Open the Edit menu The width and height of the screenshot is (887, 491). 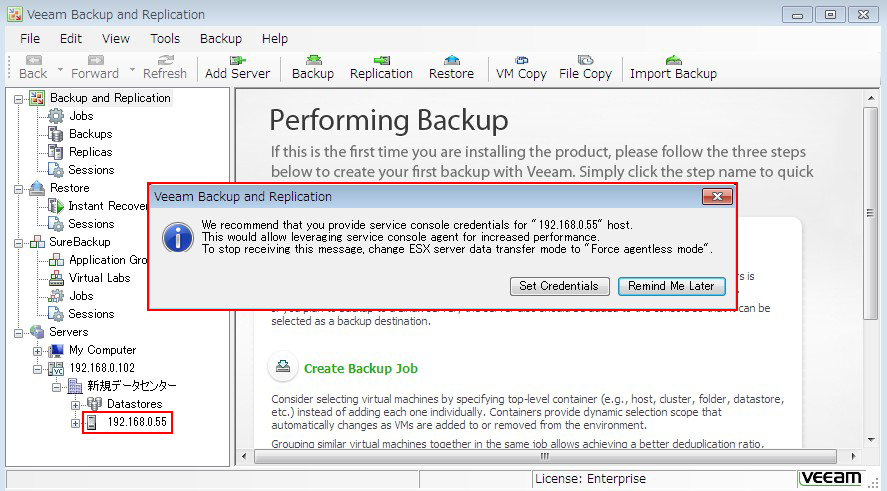click(x=71, y=38)
